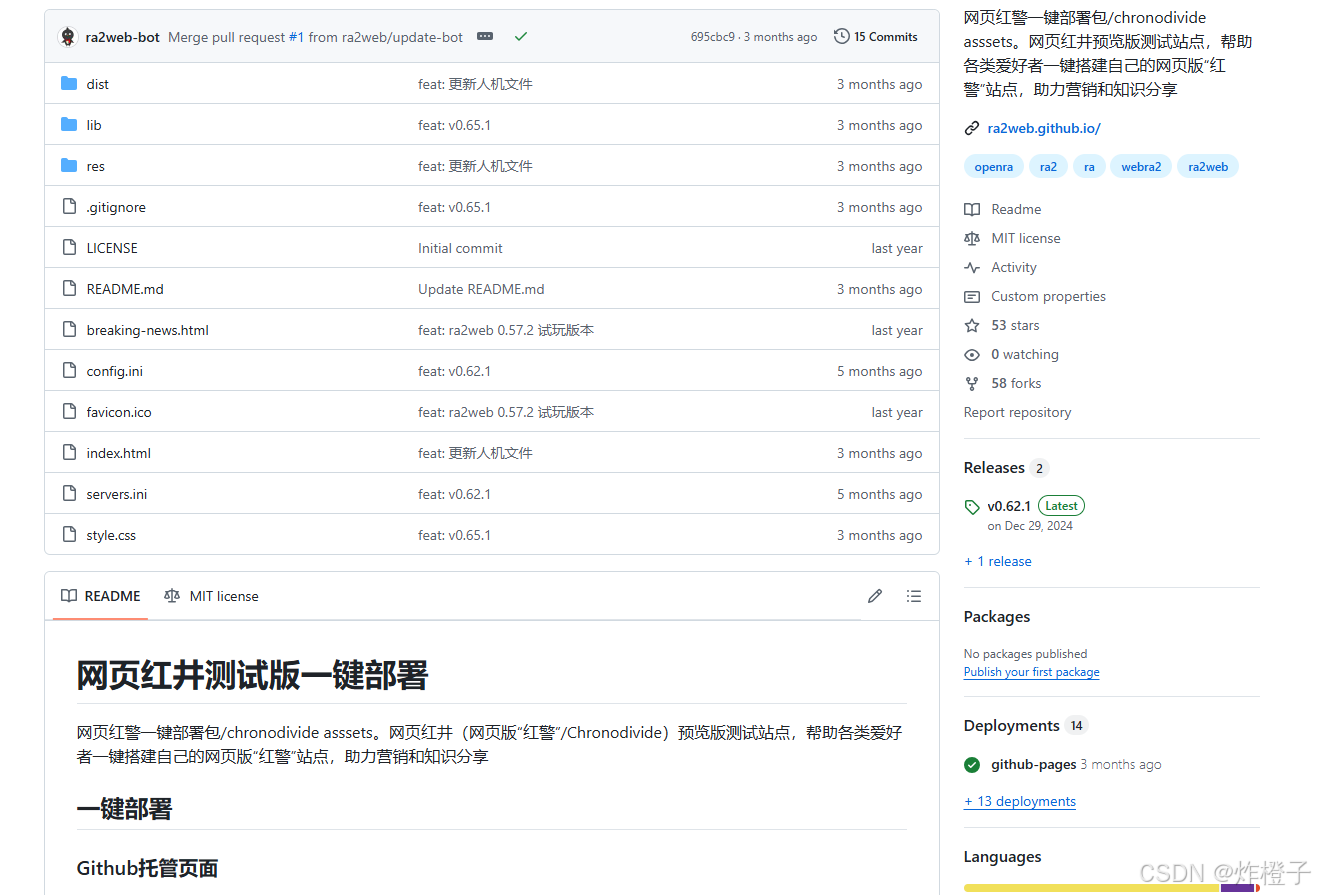Click the 53 stars link
This screenshot has width=1325, height=895.
pyautogui.click(x=1002, y=325)
